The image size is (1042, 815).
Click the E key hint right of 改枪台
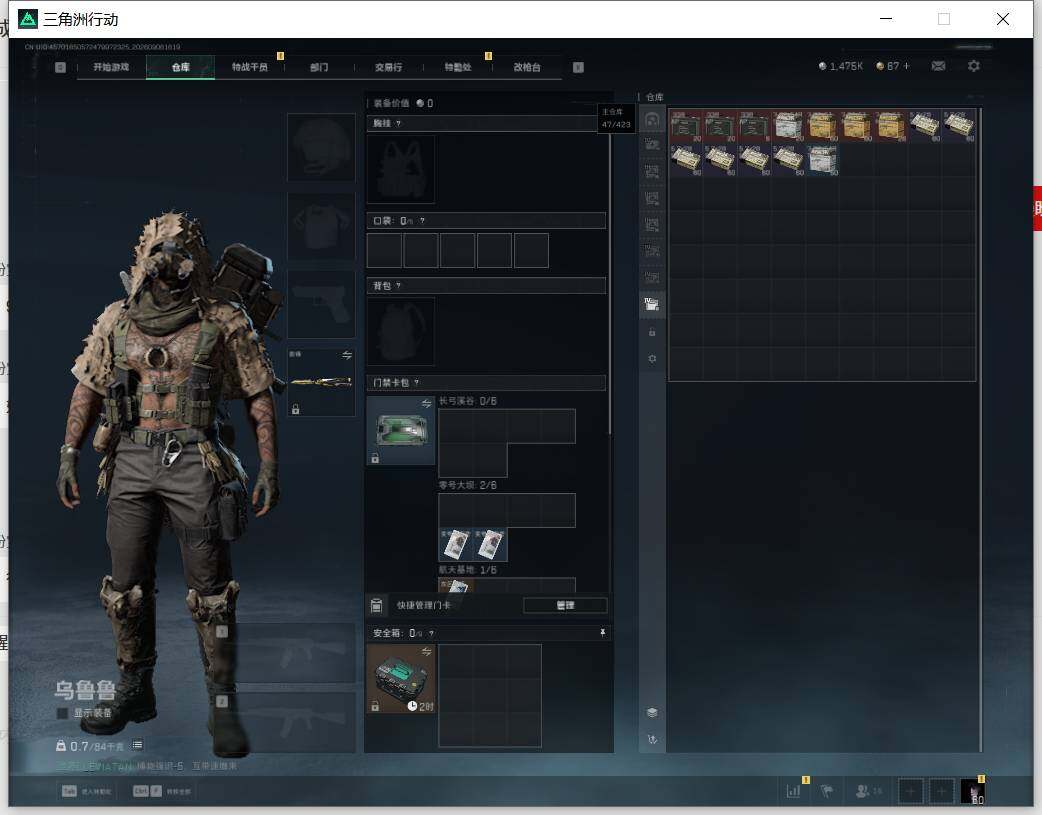tap(578, 67)
